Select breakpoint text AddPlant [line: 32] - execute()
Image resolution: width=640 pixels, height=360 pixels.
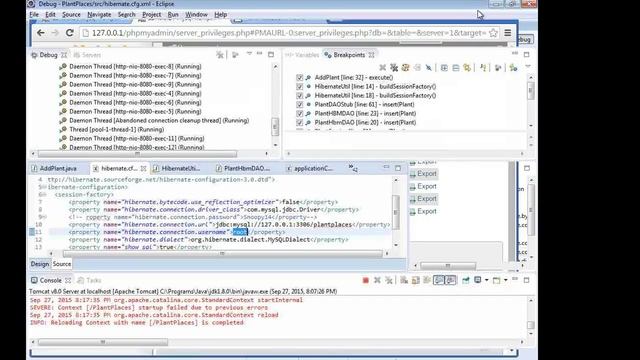click(x=354, y=78)
